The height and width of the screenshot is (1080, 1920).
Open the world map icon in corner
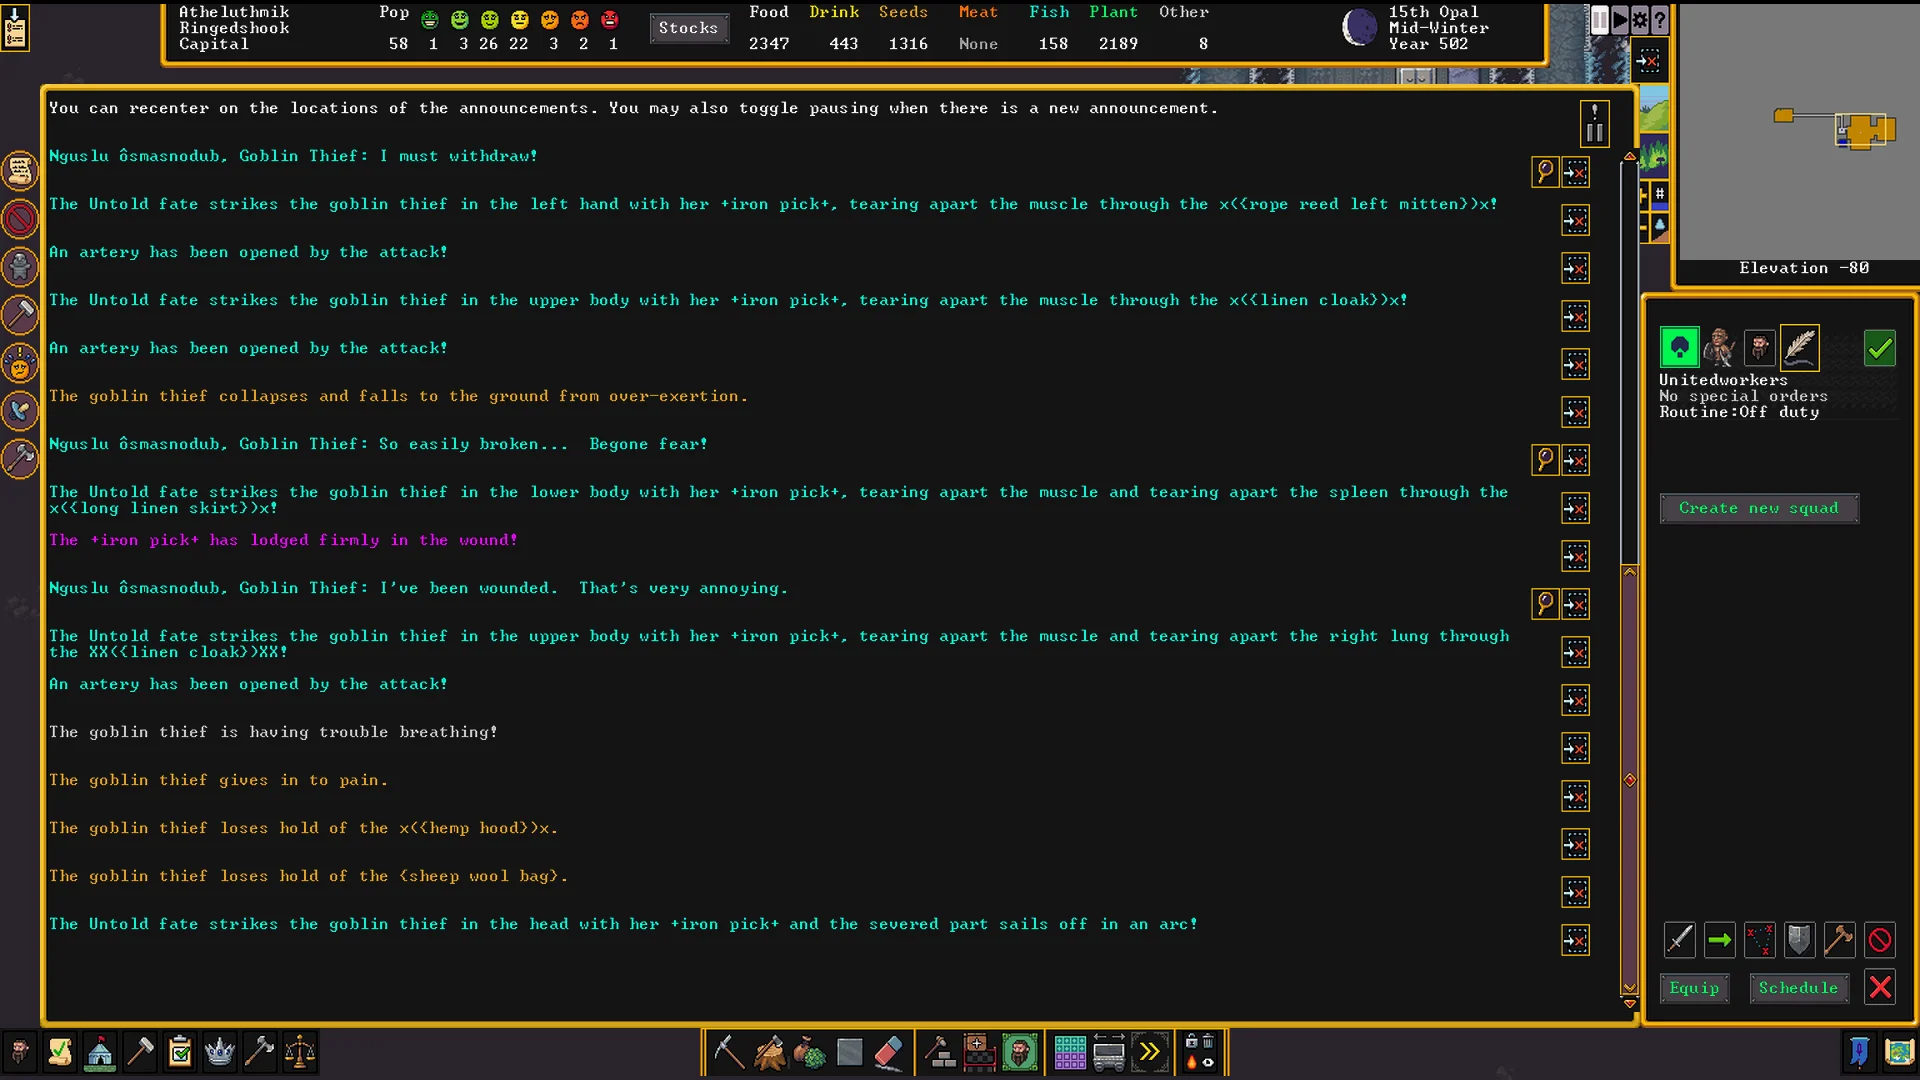click(x=1899, y=1052)
